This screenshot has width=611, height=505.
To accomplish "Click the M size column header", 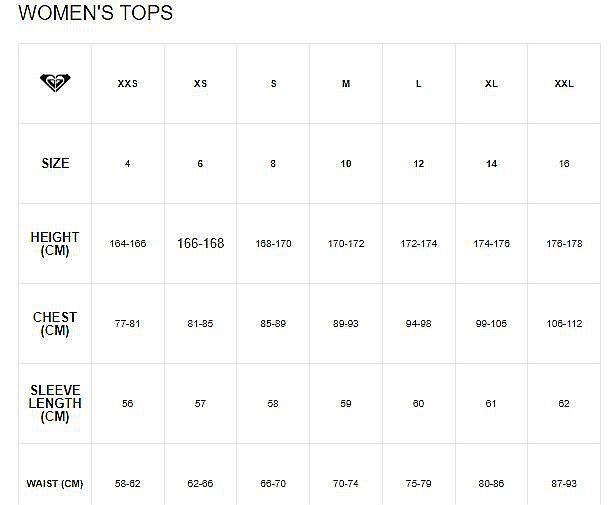I will pyautogui.click(x=346, y=84).
